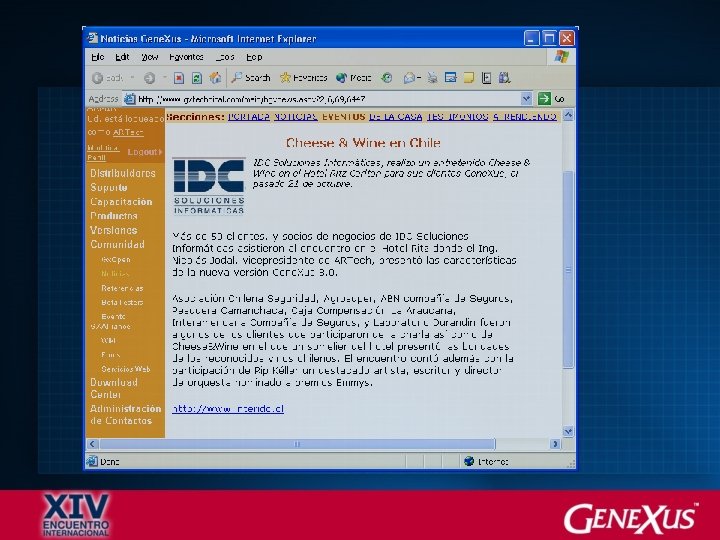Open the Favorites menu
The height and width of the screenshot is (540, 720).
pos(186,57)
